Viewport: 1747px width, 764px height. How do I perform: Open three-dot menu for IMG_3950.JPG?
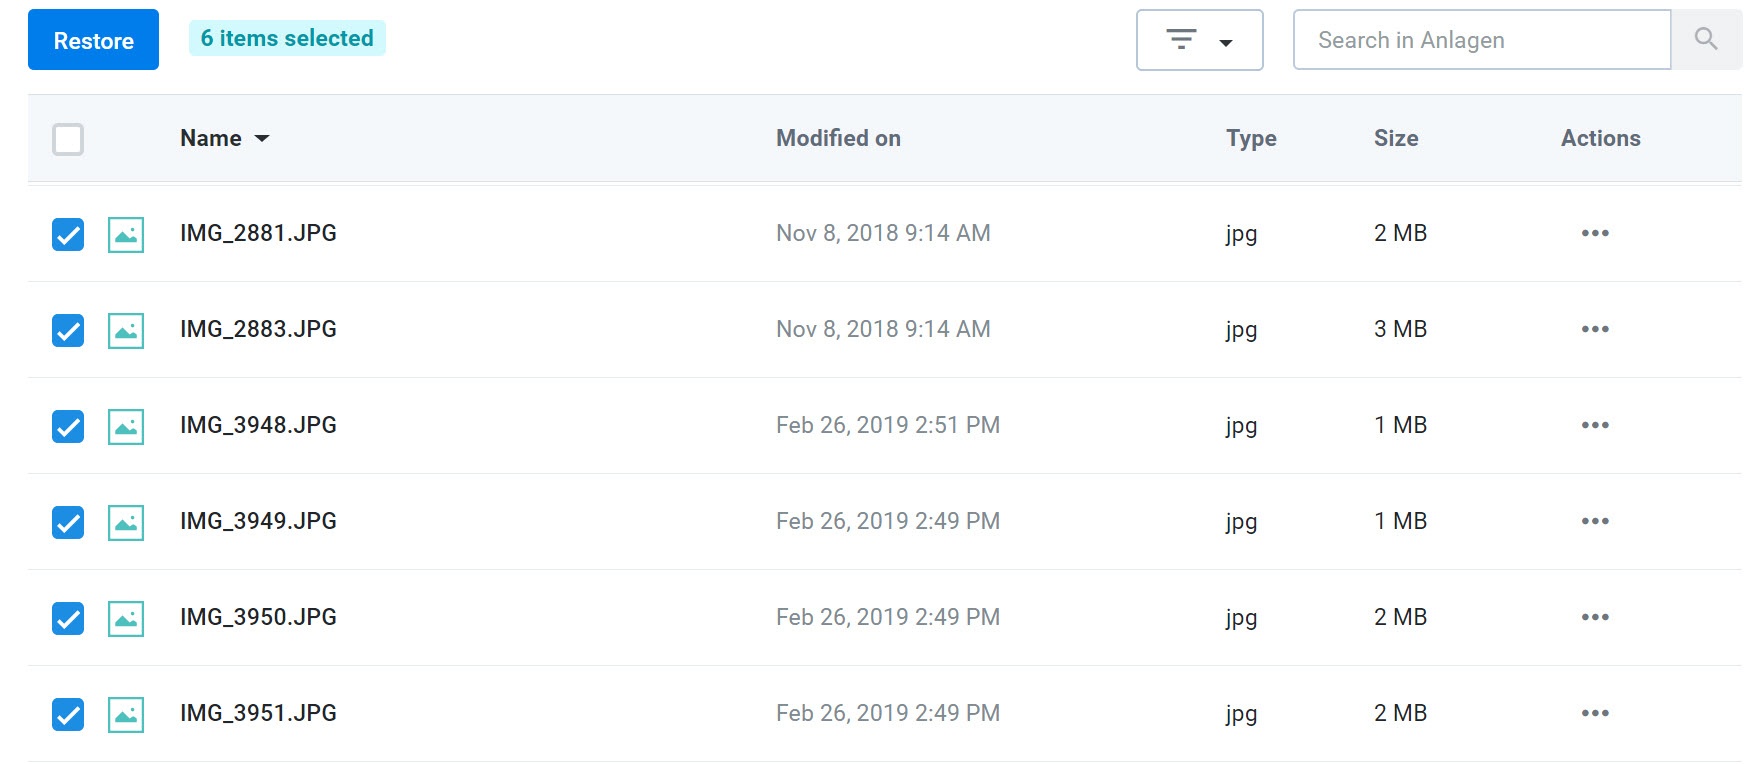click(x=1595, y=617)
